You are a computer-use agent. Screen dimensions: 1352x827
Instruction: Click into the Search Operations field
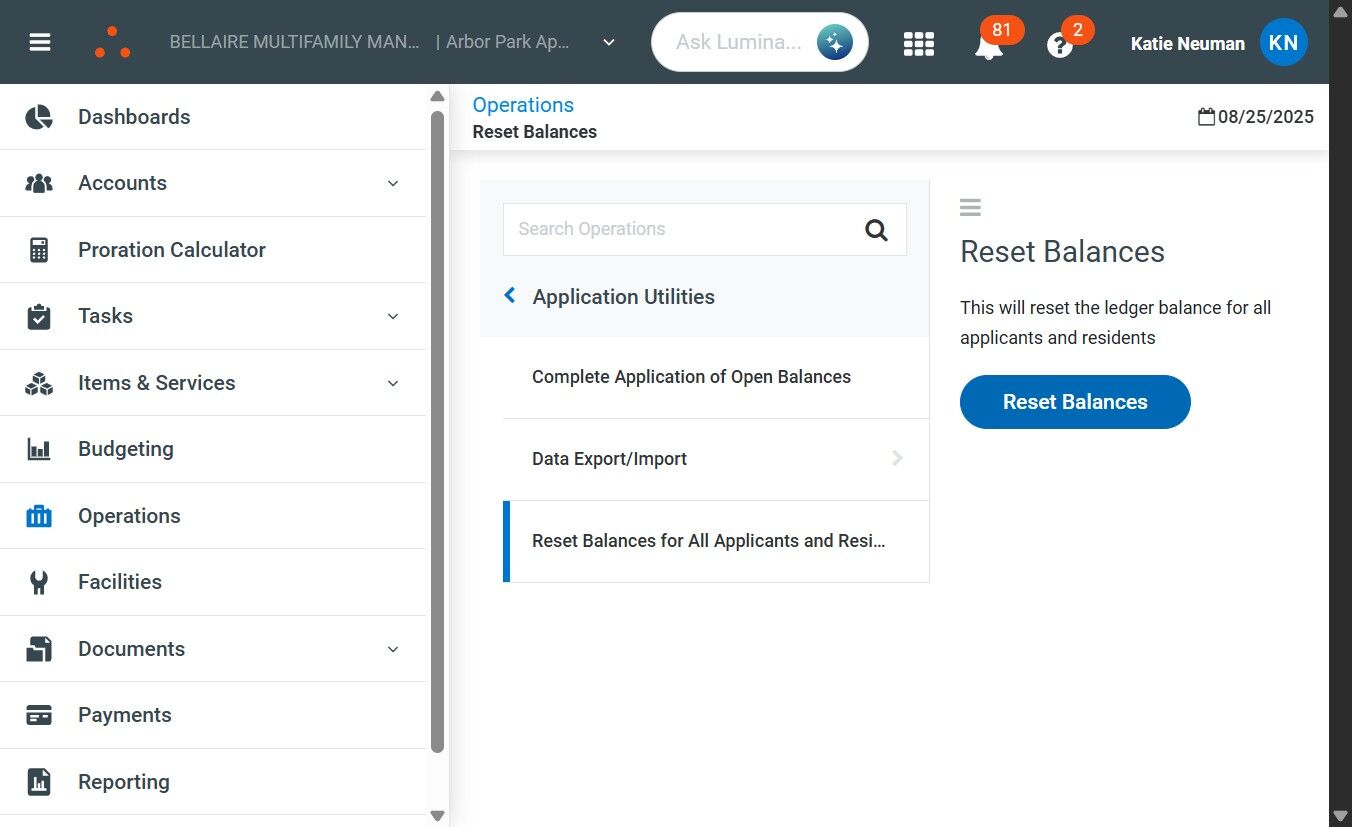pos(680,229)
